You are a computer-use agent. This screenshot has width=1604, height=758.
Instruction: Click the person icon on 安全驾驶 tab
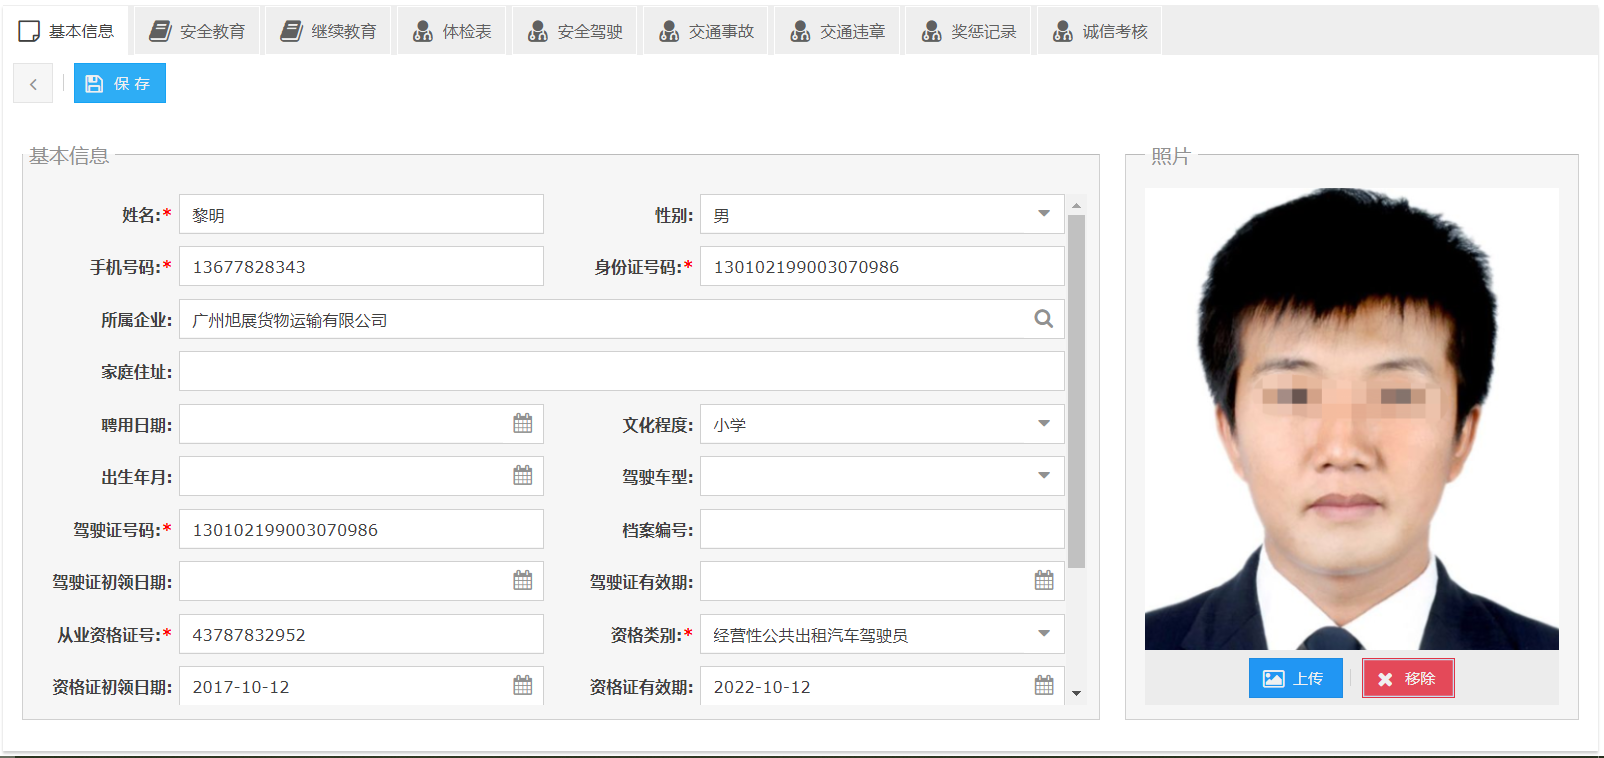point(538,31)
